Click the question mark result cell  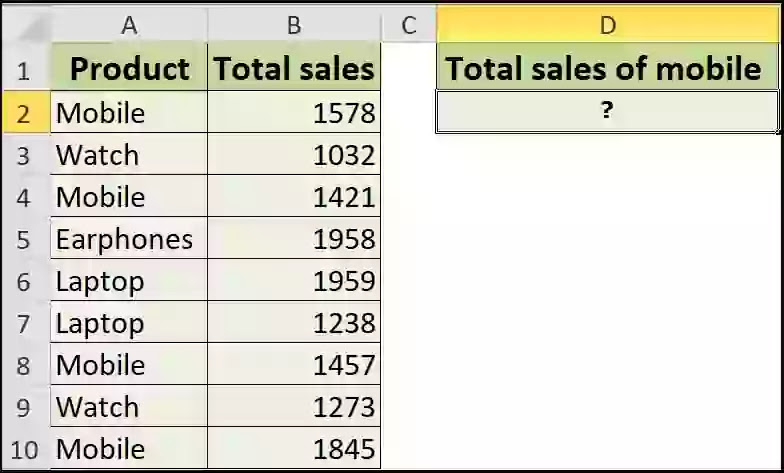(608, 112)
